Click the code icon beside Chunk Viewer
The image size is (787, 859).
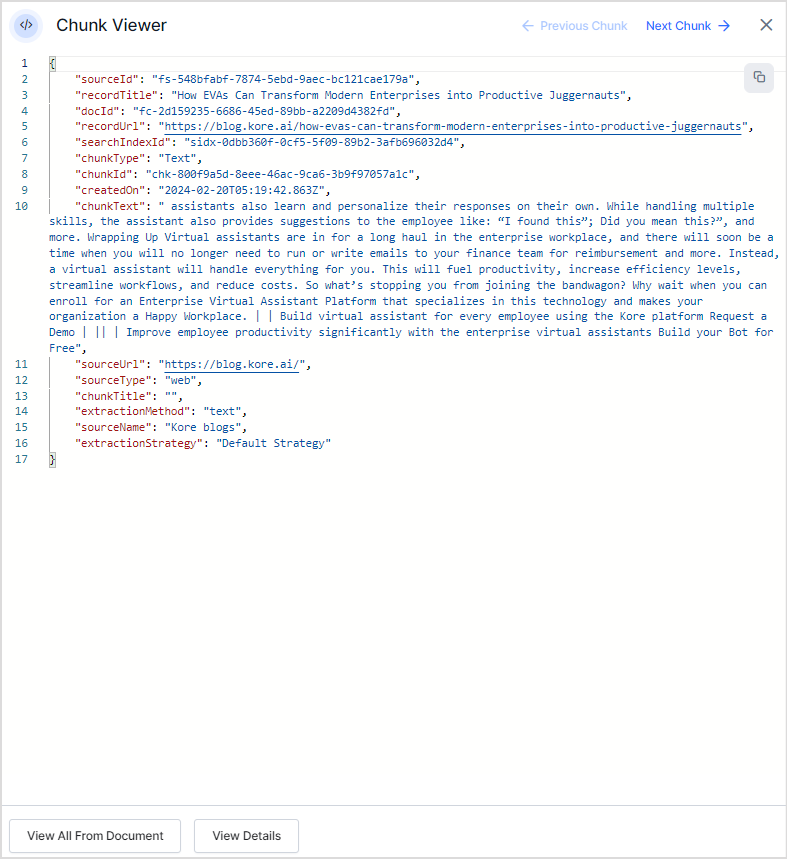[26, 25]
